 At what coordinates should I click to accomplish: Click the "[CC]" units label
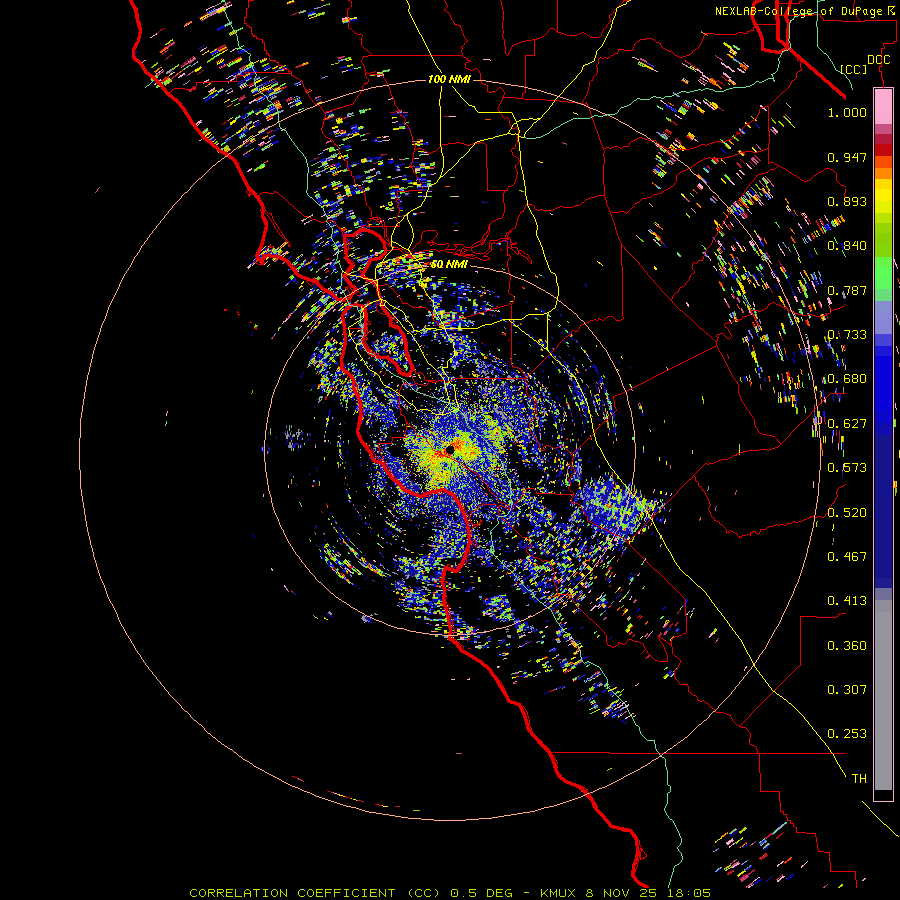[x=854, y=69]
